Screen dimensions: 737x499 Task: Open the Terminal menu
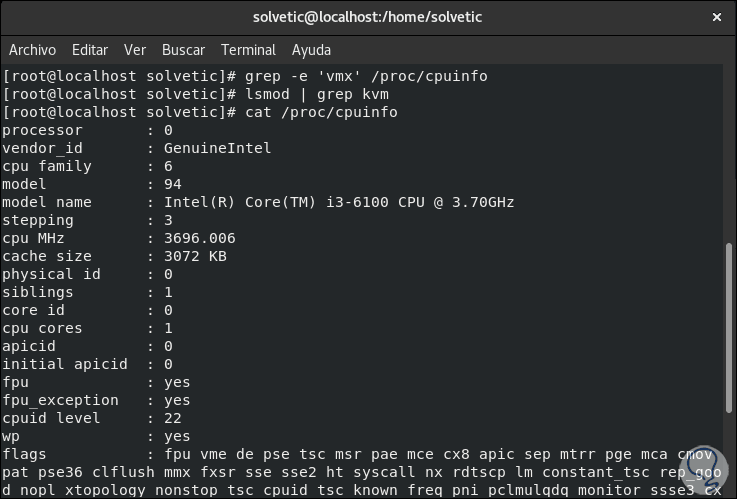click(248, 50)
